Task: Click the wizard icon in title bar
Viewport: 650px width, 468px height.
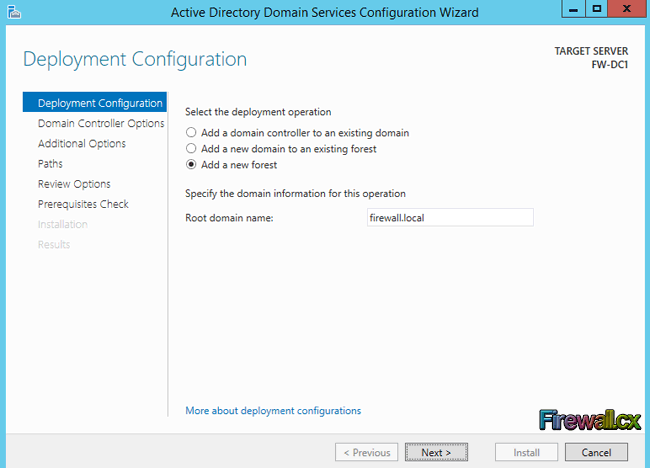Action: [x=14, y=12]
